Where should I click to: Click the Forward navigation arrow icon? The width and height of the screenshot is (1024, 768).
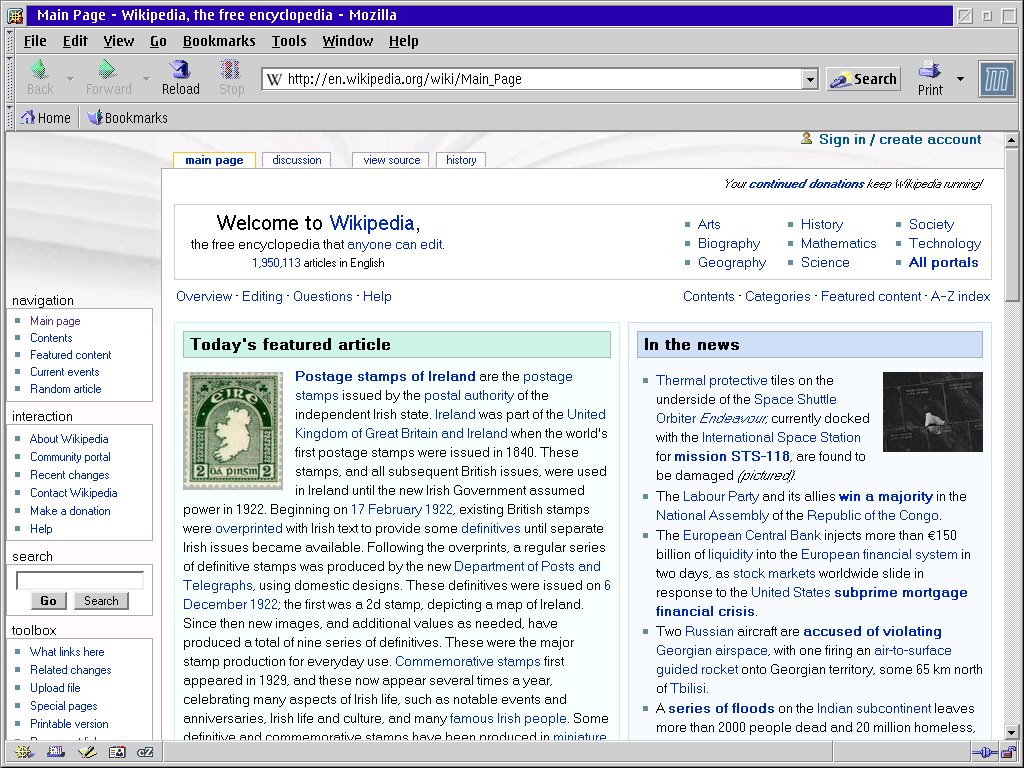[x=107, y=69]
